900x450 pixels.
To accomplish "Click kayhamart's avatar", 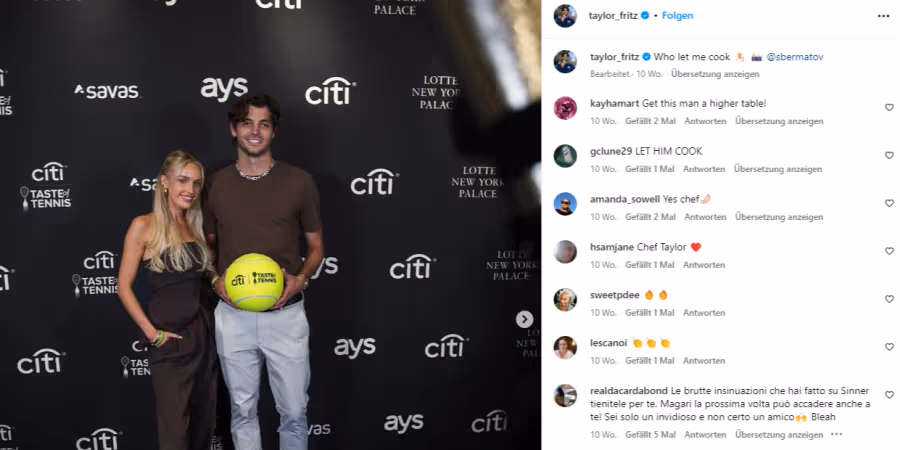I will [x=565, y=108].
